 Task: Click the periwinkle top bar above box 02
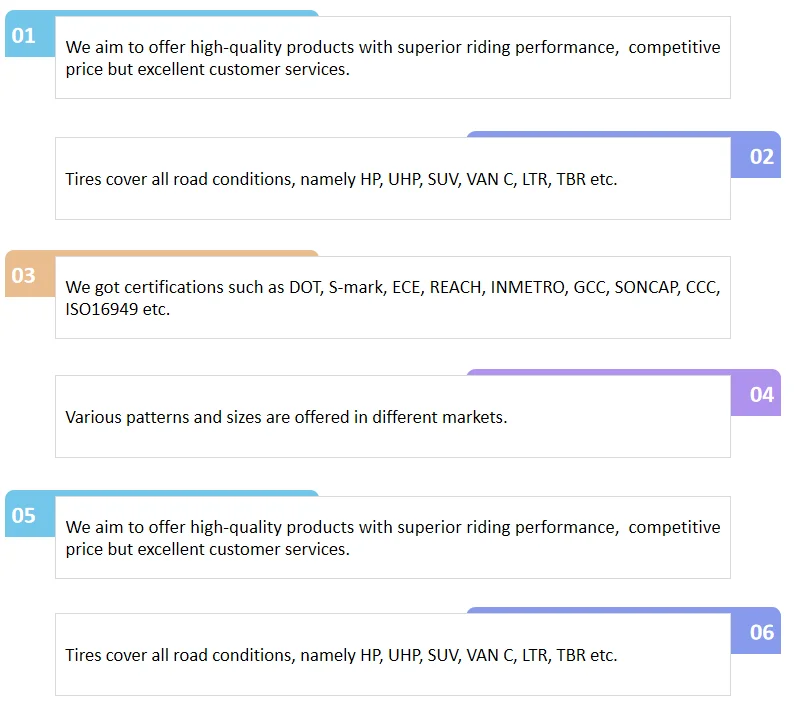pyautogui.click(x=623, y=134)
